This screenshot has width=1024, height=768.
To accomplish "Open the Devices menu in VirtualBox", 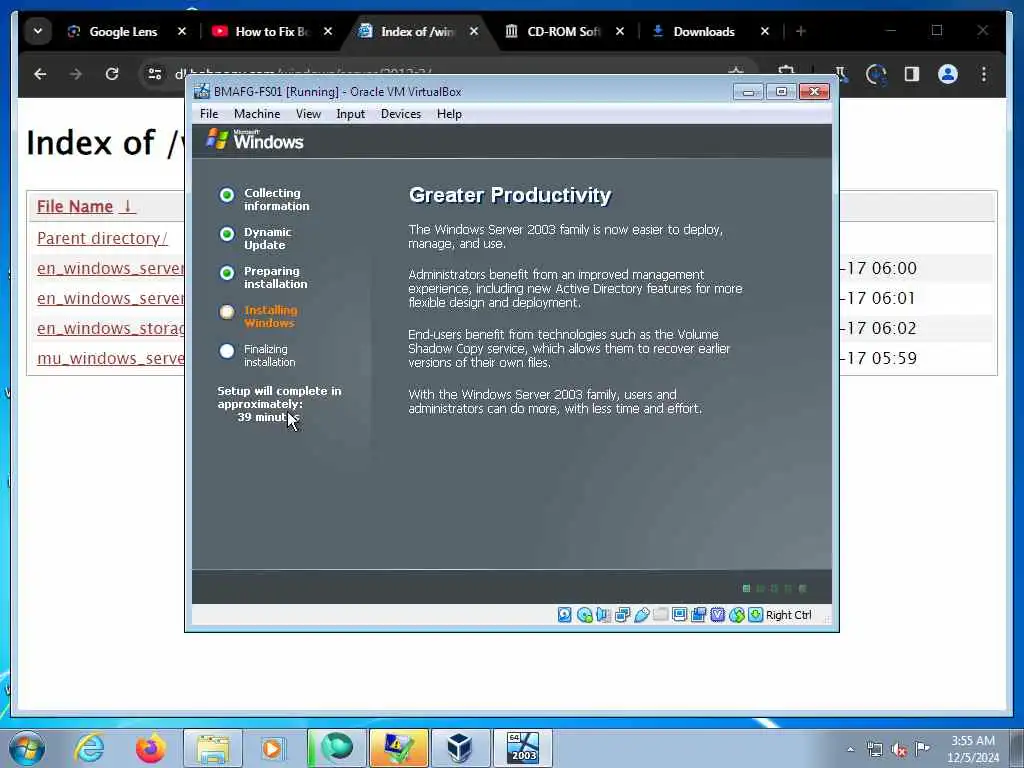I will (x=401, y=114).
